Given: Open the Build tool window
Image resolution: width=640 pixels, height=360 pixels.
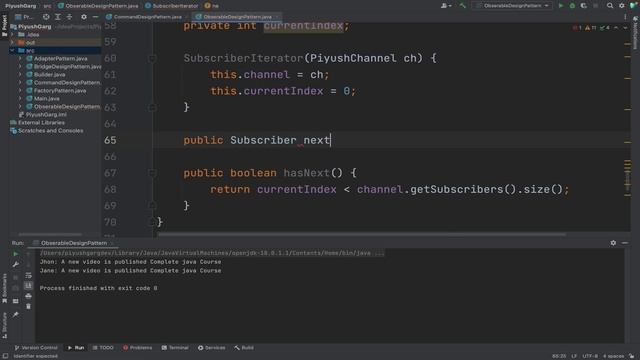Looking at the screenshot, I should click(x=244, y=348).
